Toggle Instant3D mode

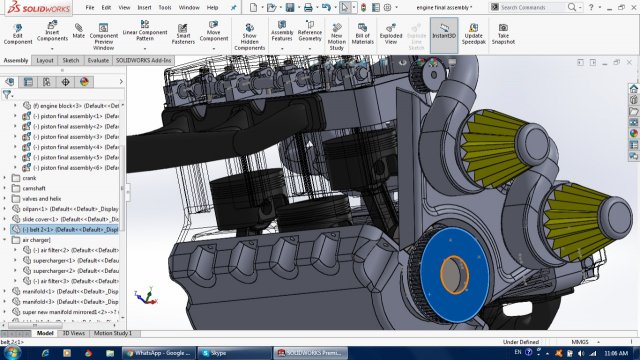pyautogui.click(x=444, y=35)
